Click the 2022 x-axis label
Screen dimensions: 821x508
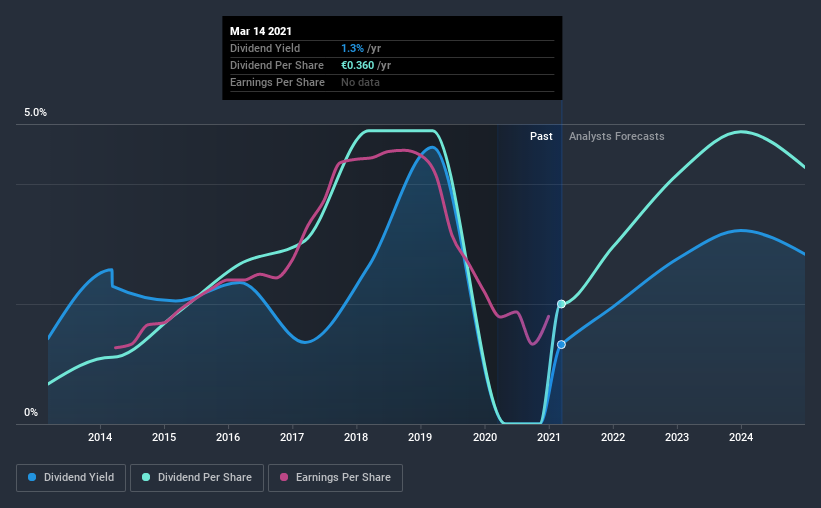[613, 437]
